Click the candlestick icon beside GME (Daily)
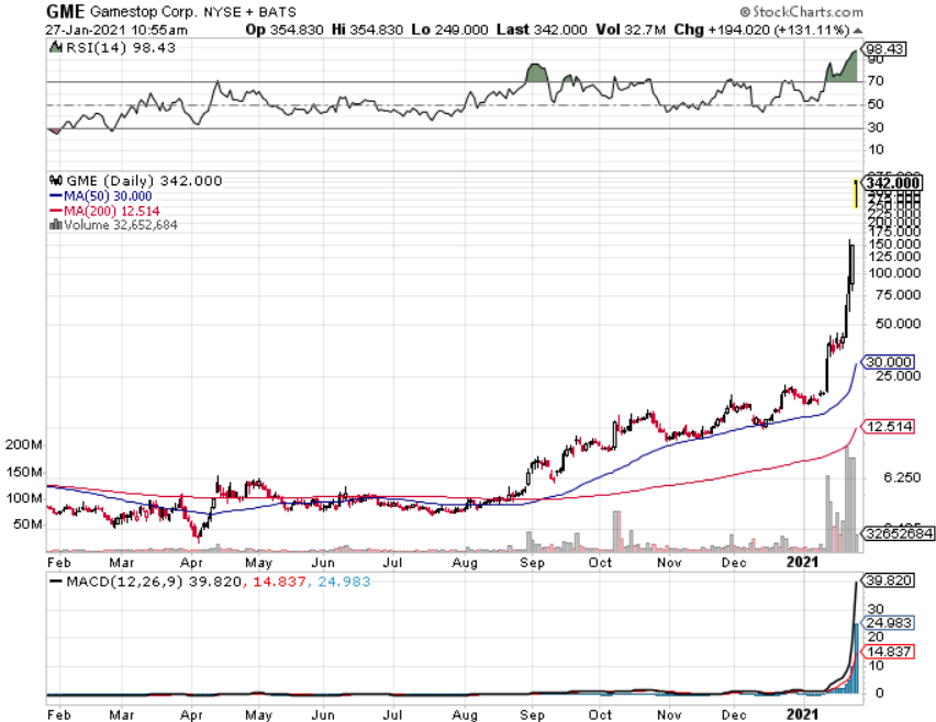 (x=56, y=180)
